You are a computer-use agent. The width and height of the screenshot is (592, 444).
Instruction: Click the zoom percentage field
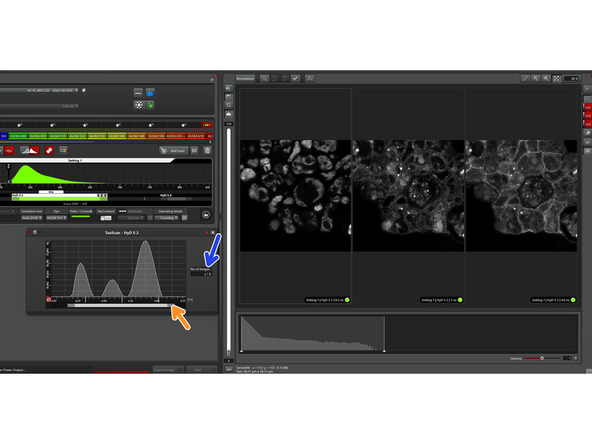pos(571,79)
